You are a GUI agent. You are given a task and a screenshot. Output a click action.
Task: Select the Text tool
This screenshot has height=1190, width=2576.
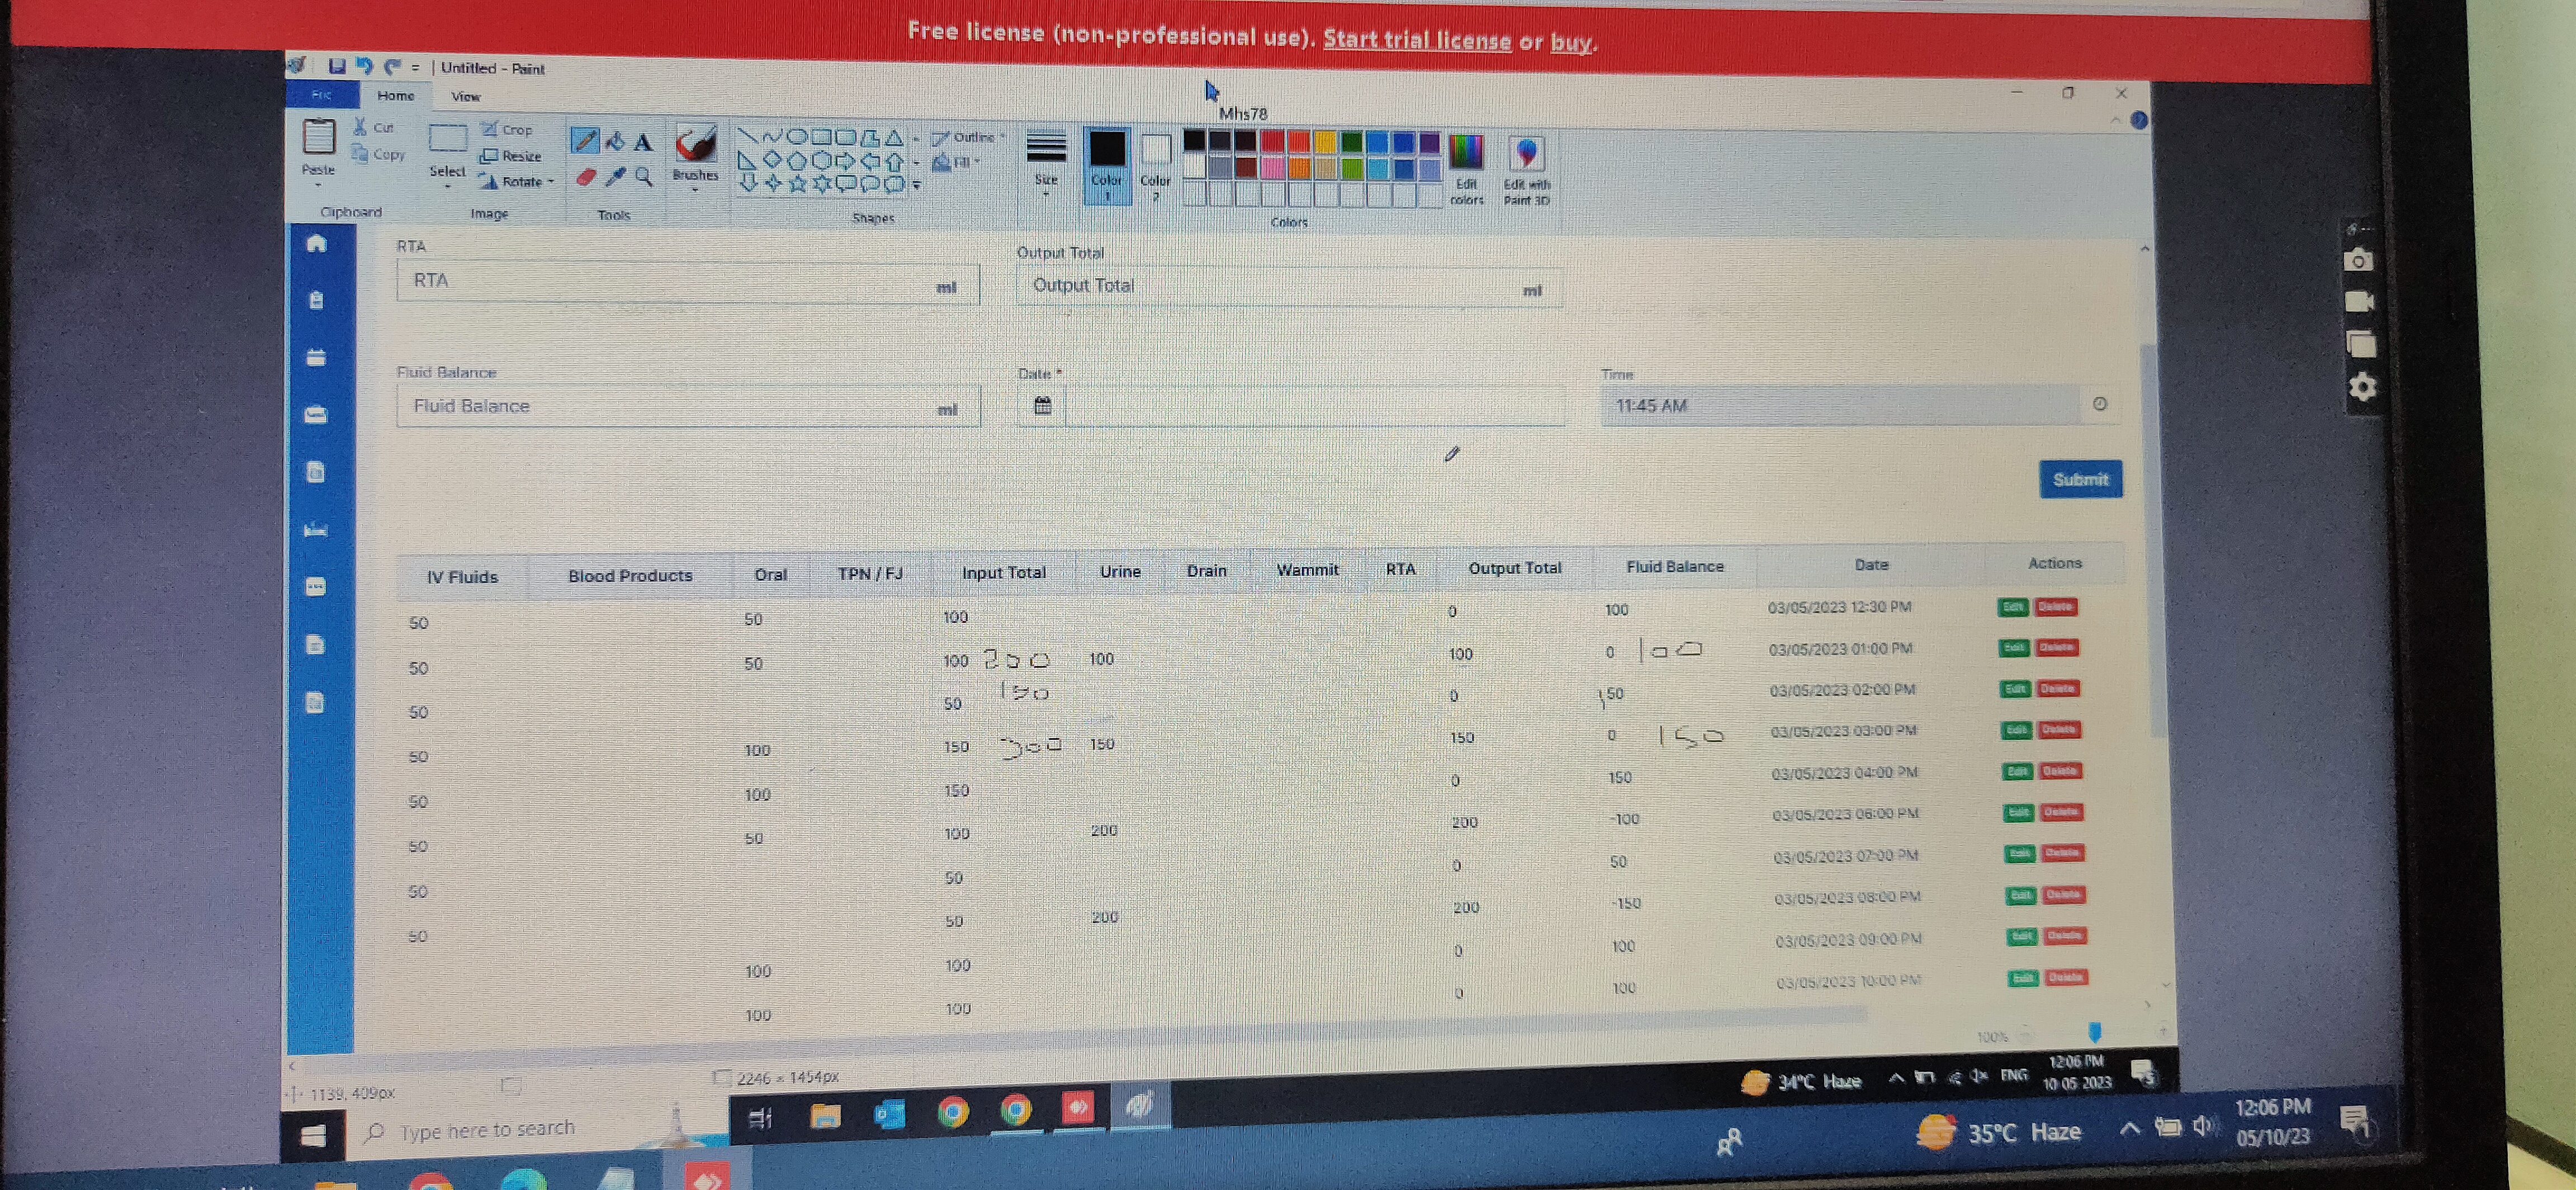coord(643,142)
